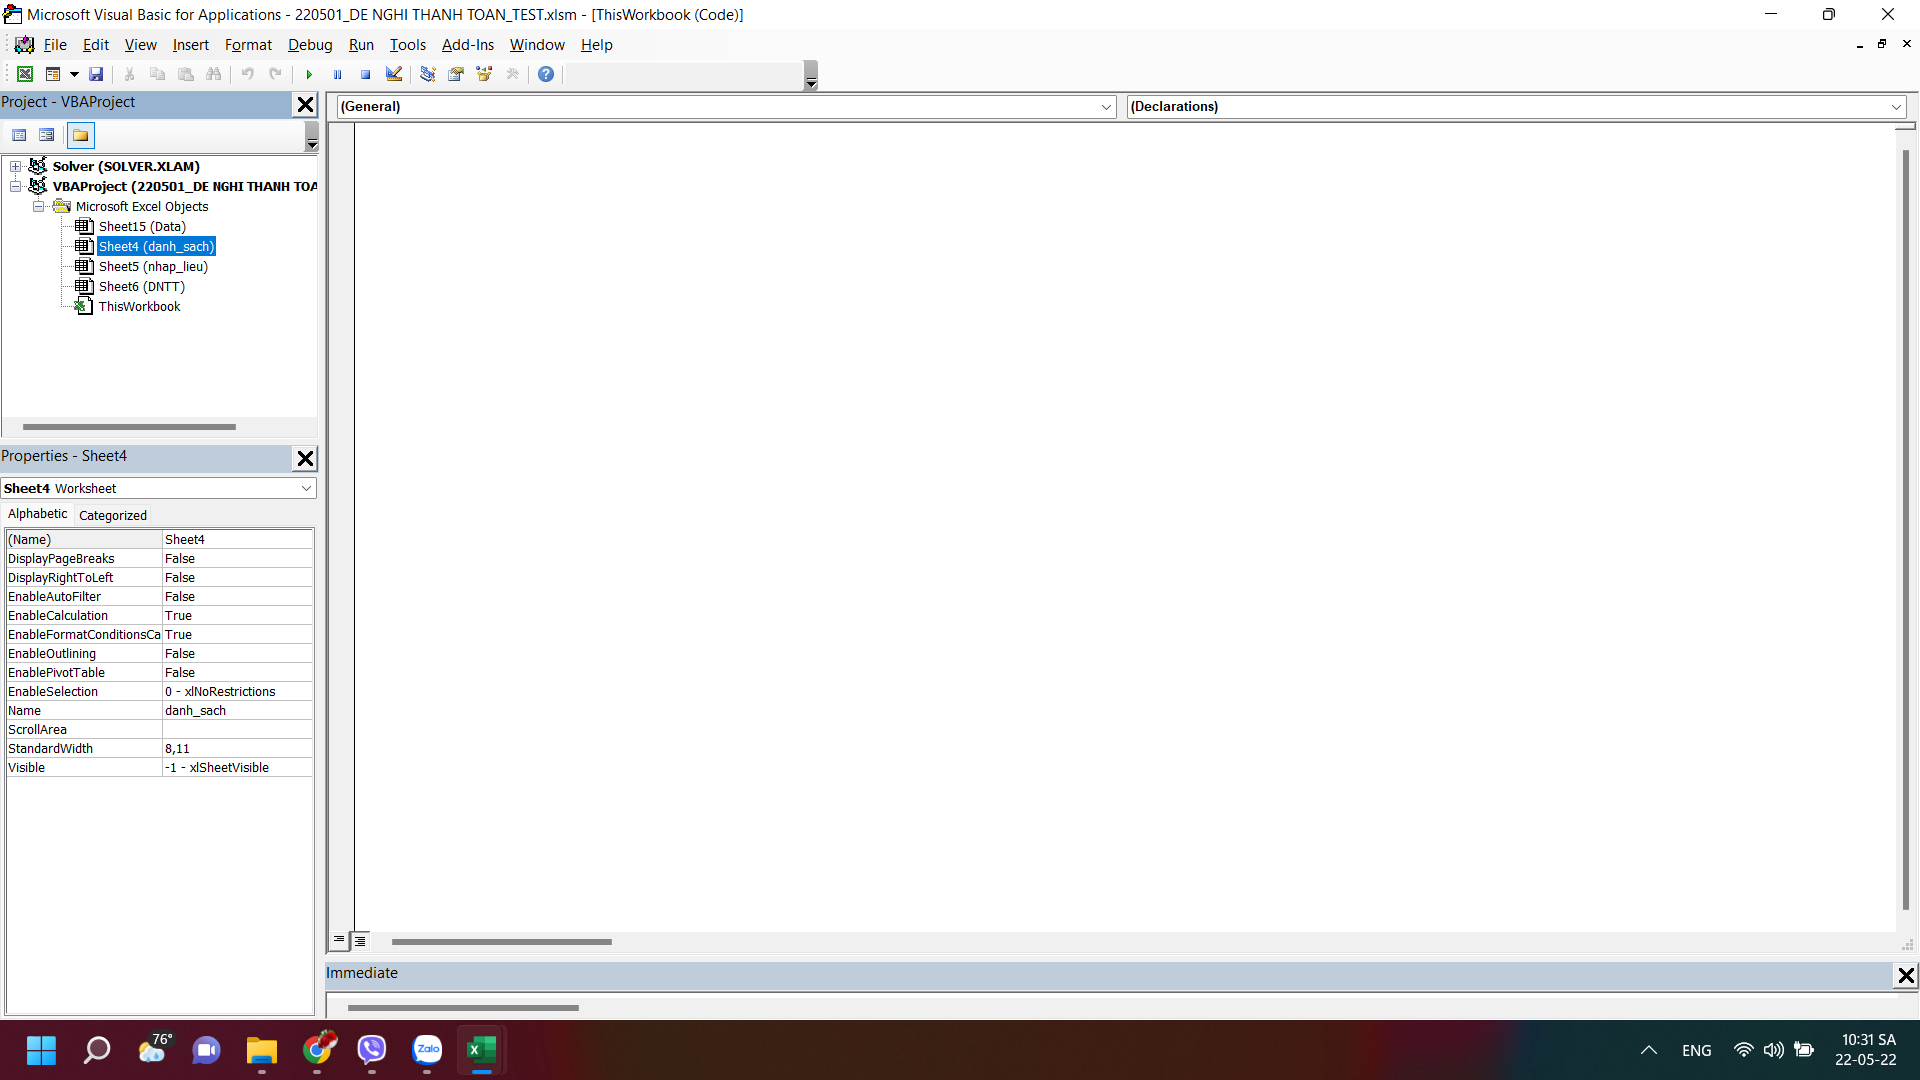Open the Debug menu
The width and height of the screenshot is (1920, 1080).
pyautogui.click(x=310, y=45)
